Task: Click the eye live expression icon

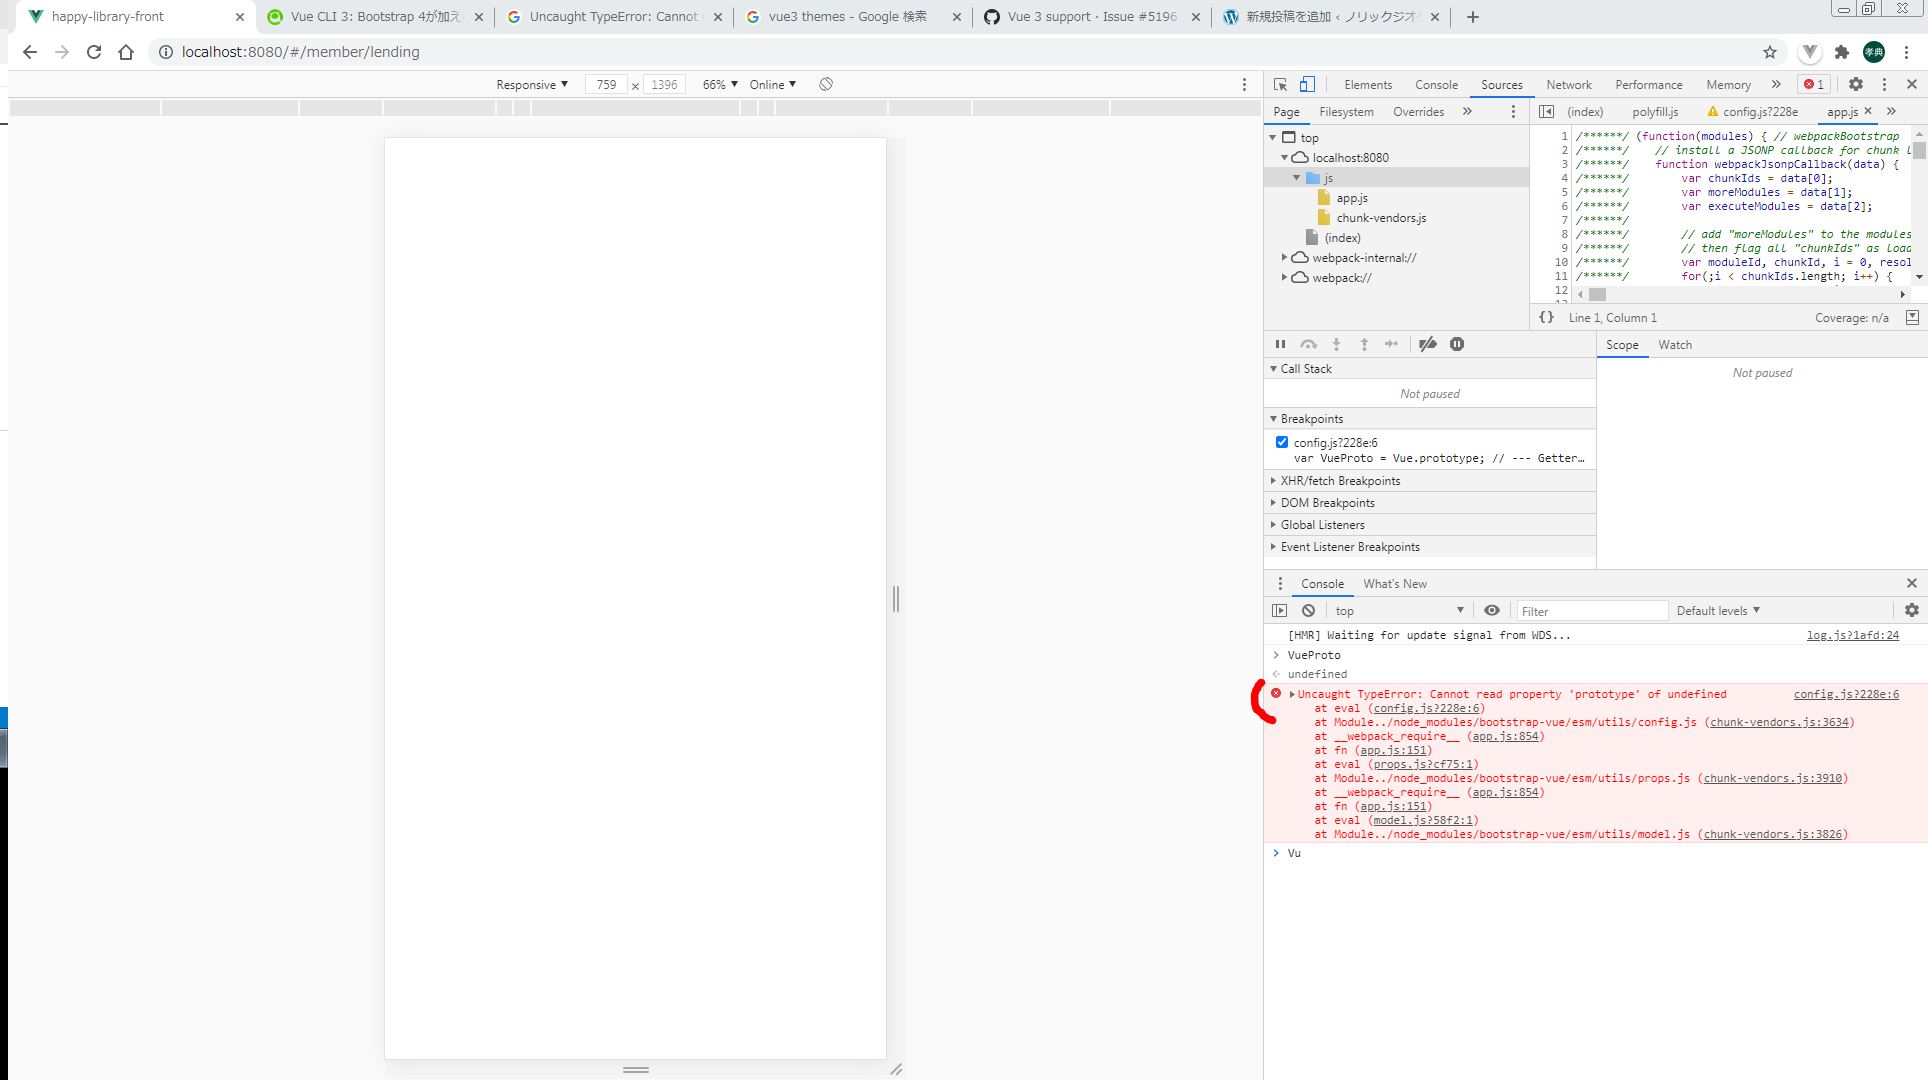Action: (x=1492, y=611)
